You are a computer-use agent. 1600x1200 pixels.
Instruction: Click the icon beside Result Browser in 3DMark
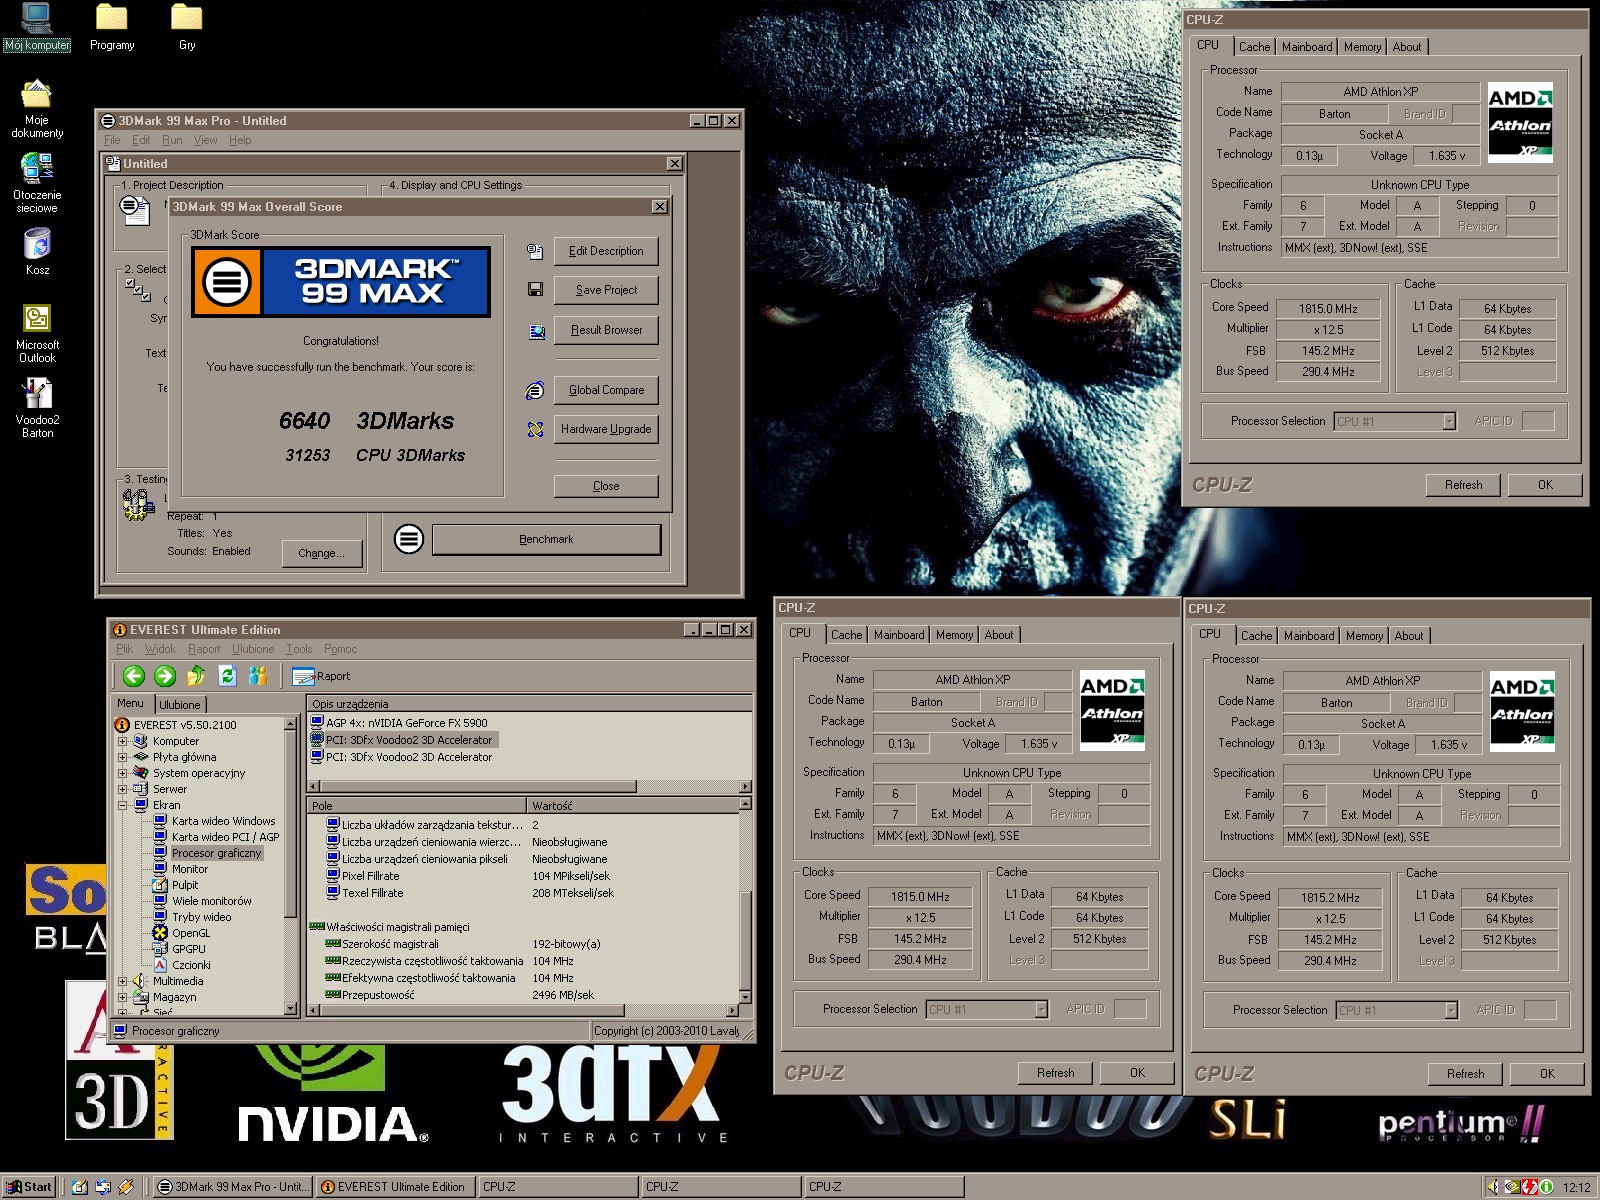[535, 331]
